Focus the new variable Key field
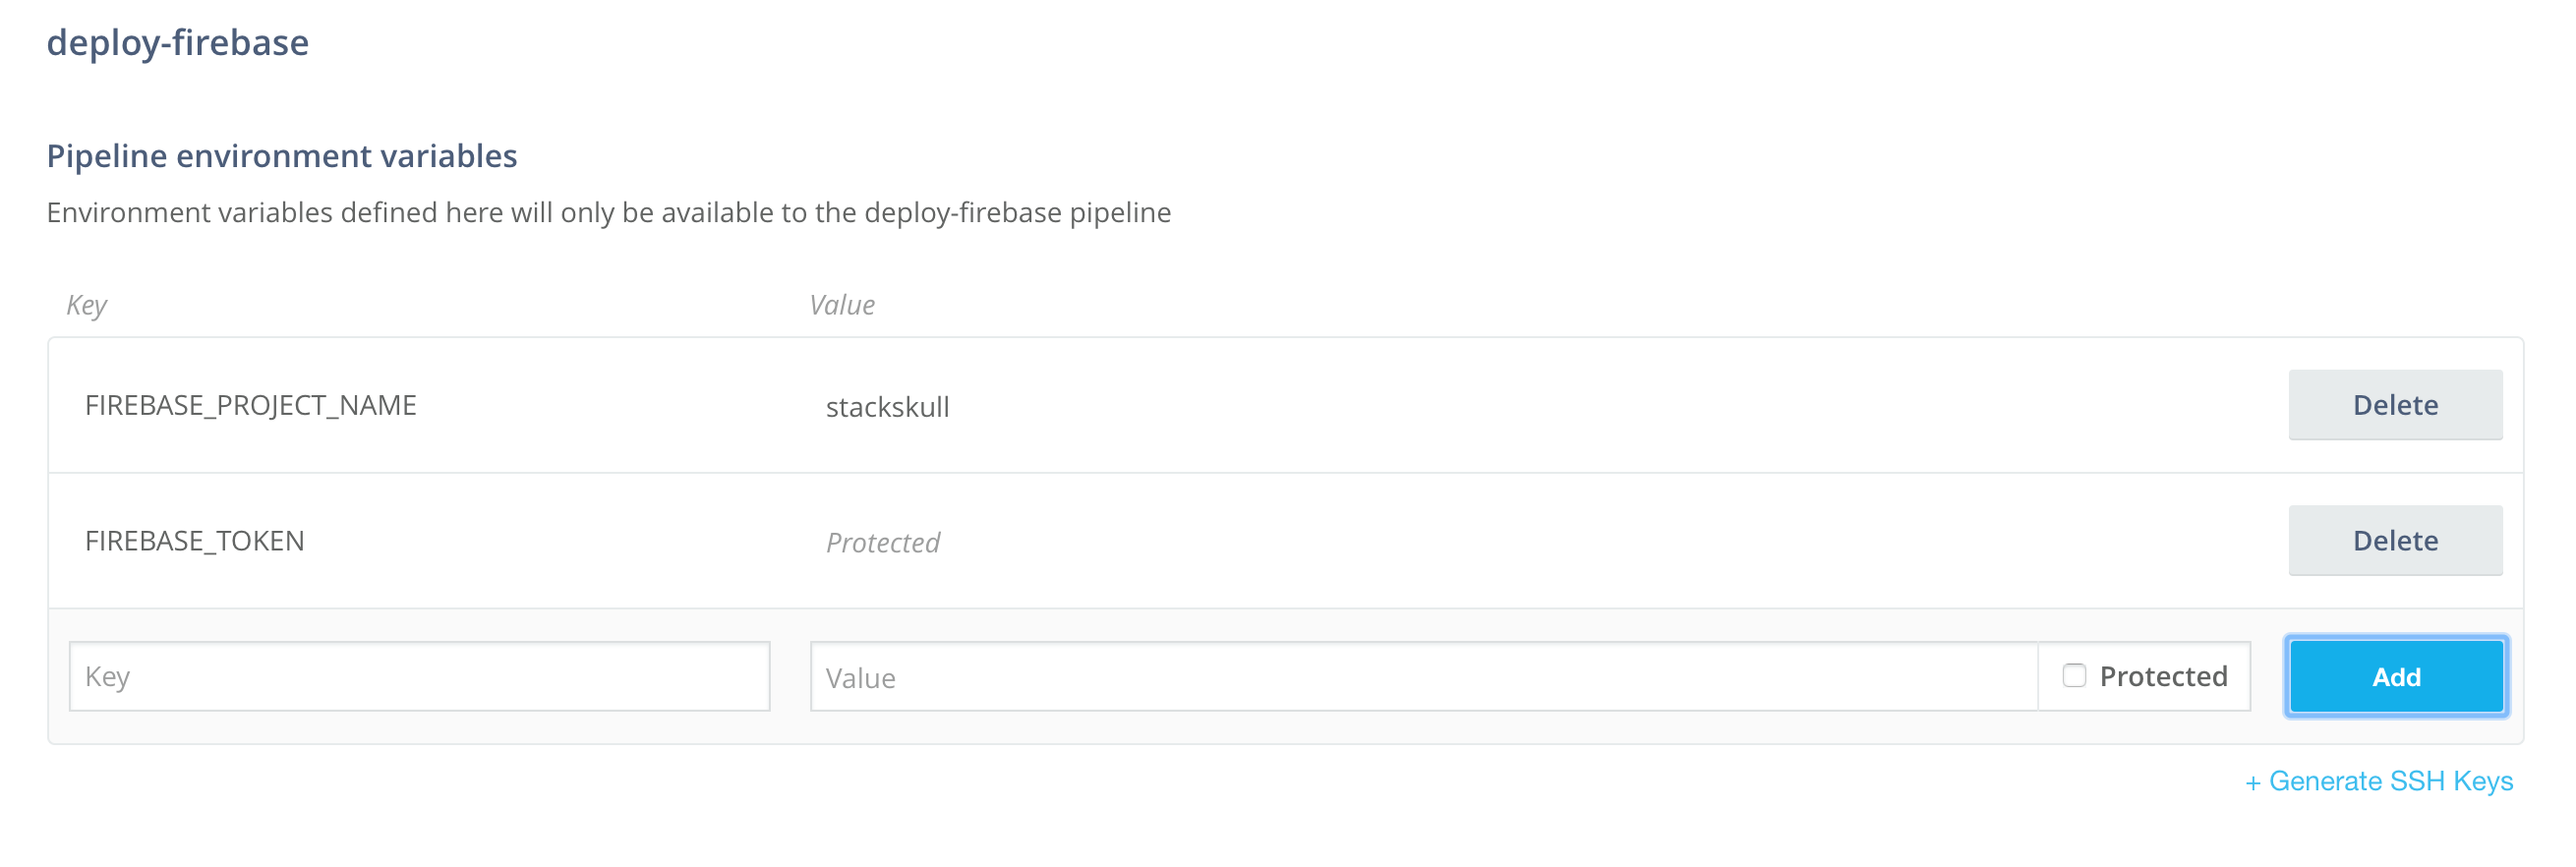The height and width of the screenshot is (867, 2576). point(419,677)
